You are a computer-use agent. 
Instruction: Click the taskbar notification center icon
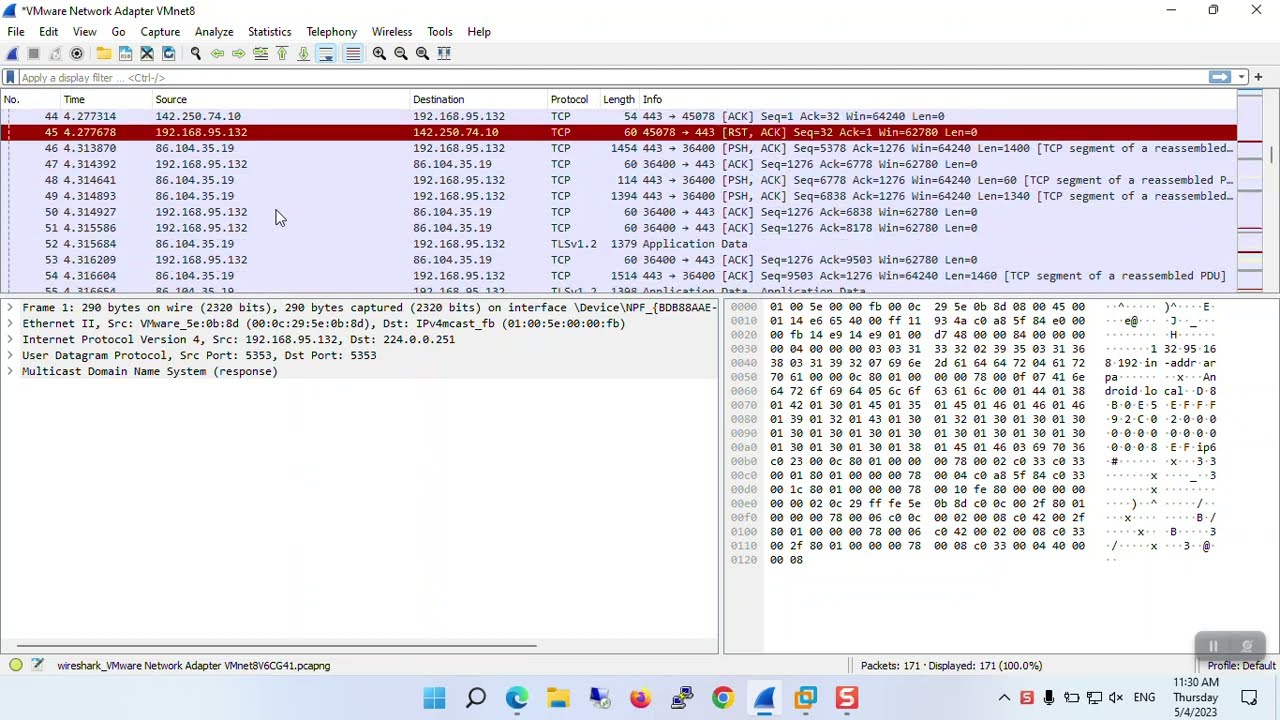(x=1249, y=698)
